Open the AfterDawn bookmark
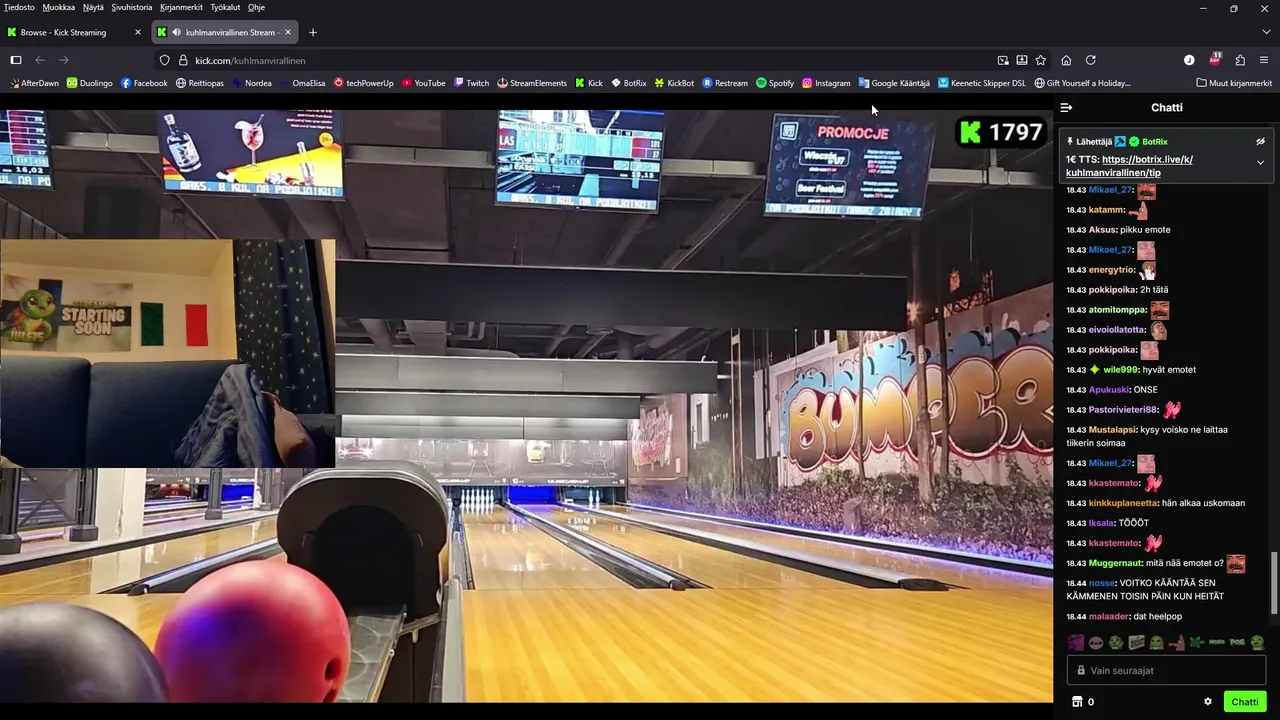The image size is (1280, 720). pyautogui.click(x=35, y=83)
